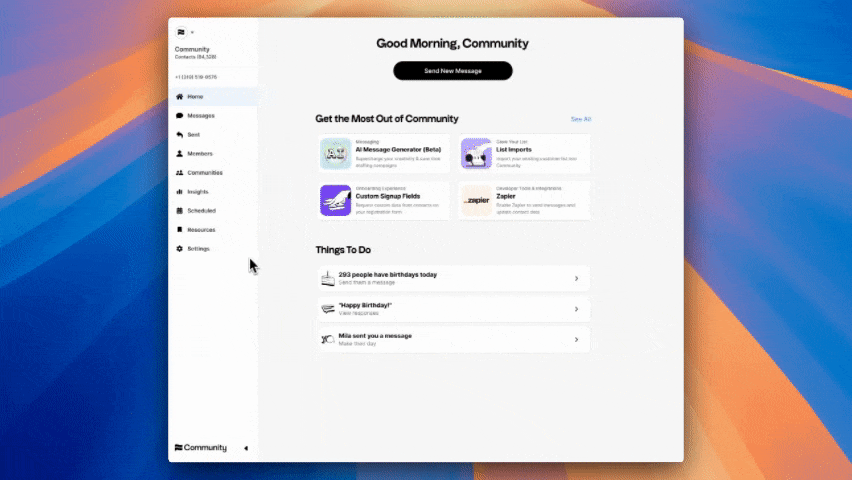Open the List Imports thumbnail image
This screenshot has height=480, width=852.
pyautogui.click(x=476, y=154)
